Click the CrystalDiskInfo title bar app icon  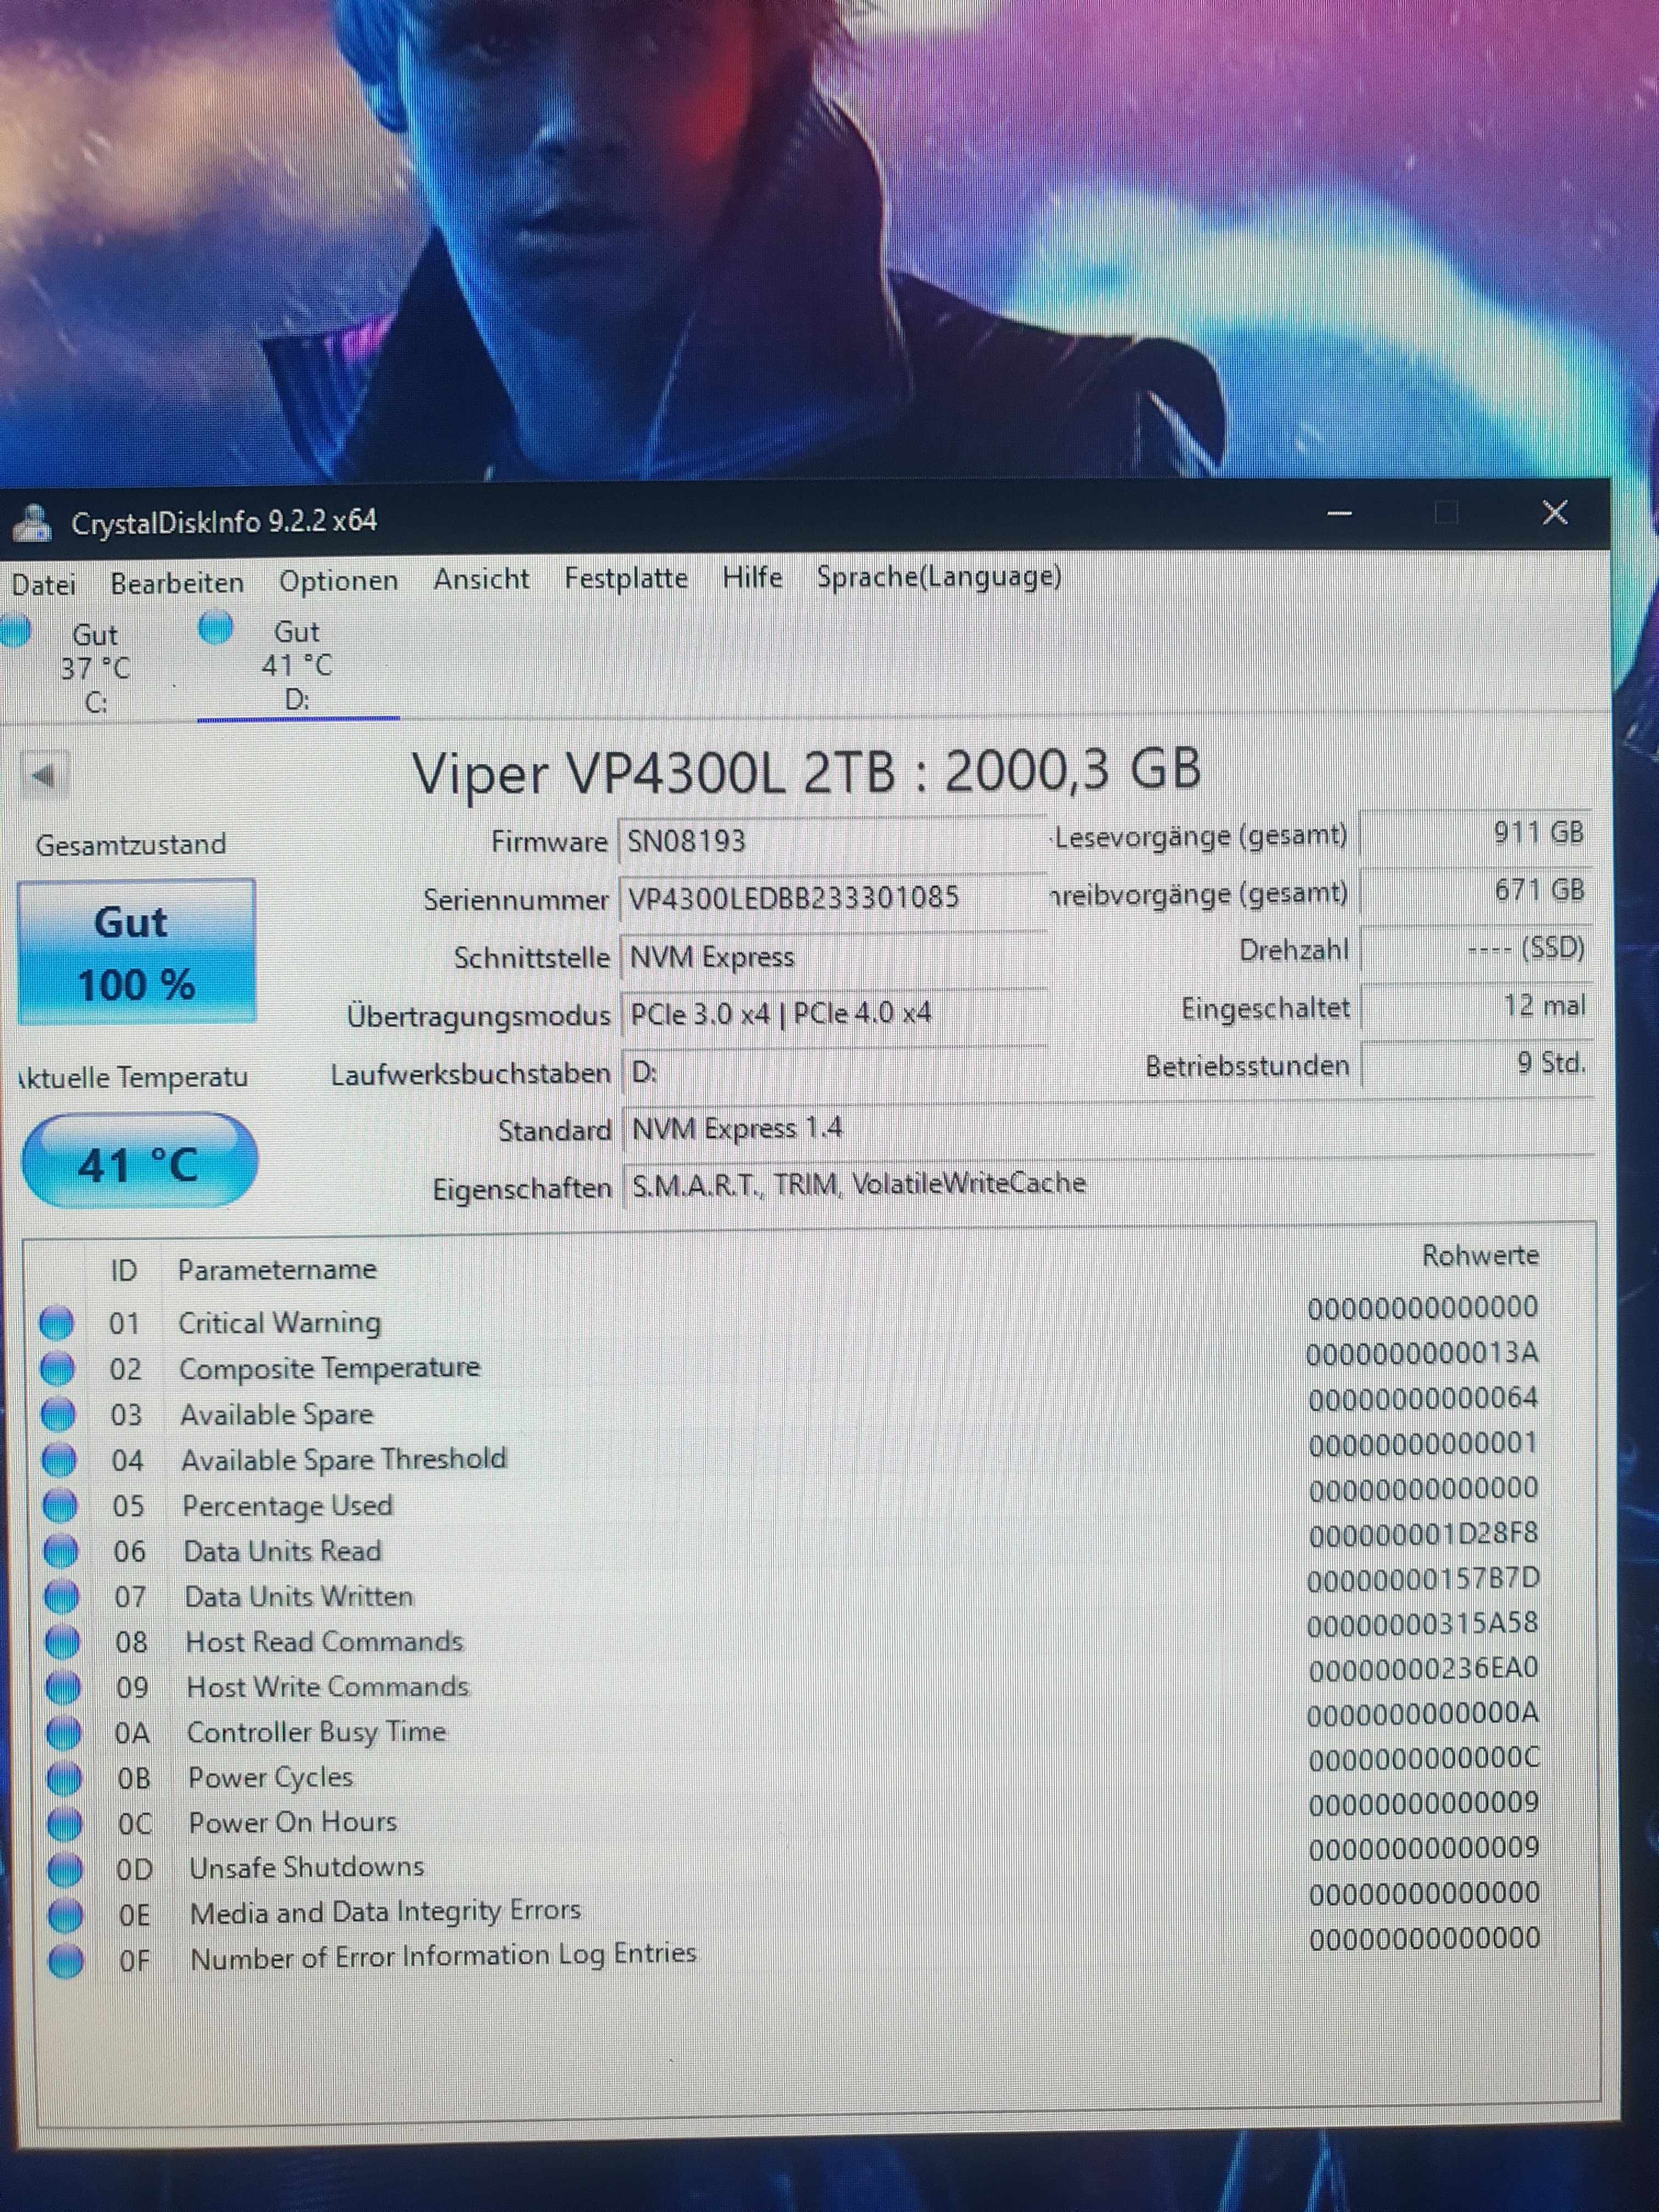point(33,523)
